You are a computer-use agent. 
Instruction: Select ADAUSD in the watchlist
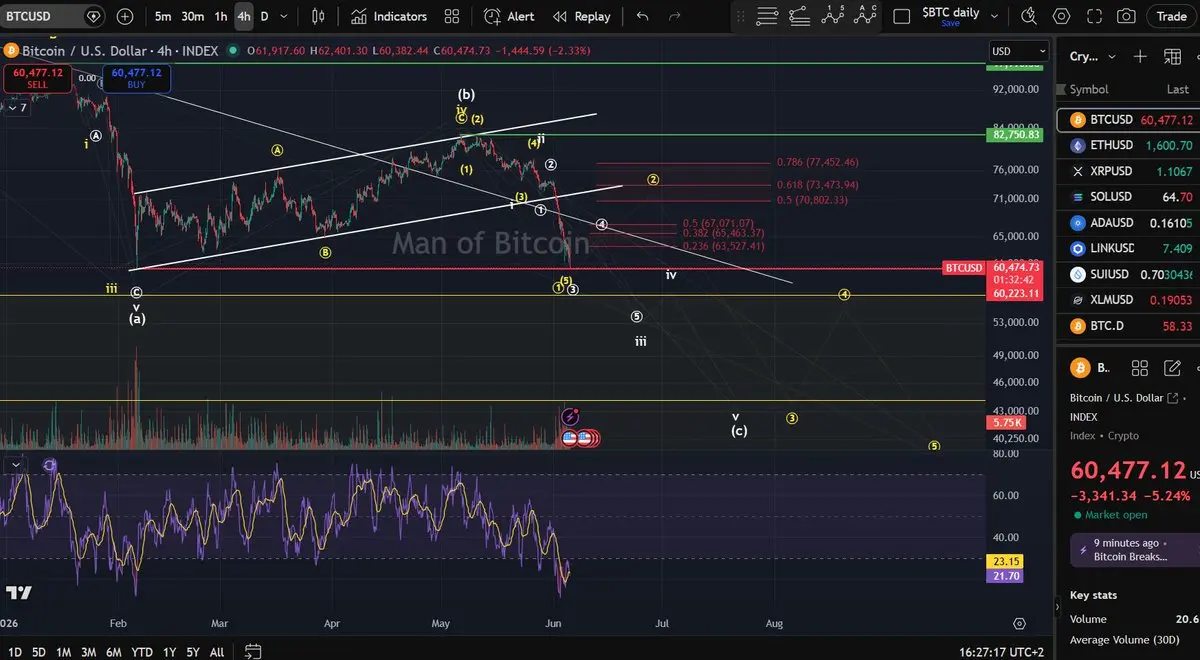pyautogui.click(x=1130, y=222)
